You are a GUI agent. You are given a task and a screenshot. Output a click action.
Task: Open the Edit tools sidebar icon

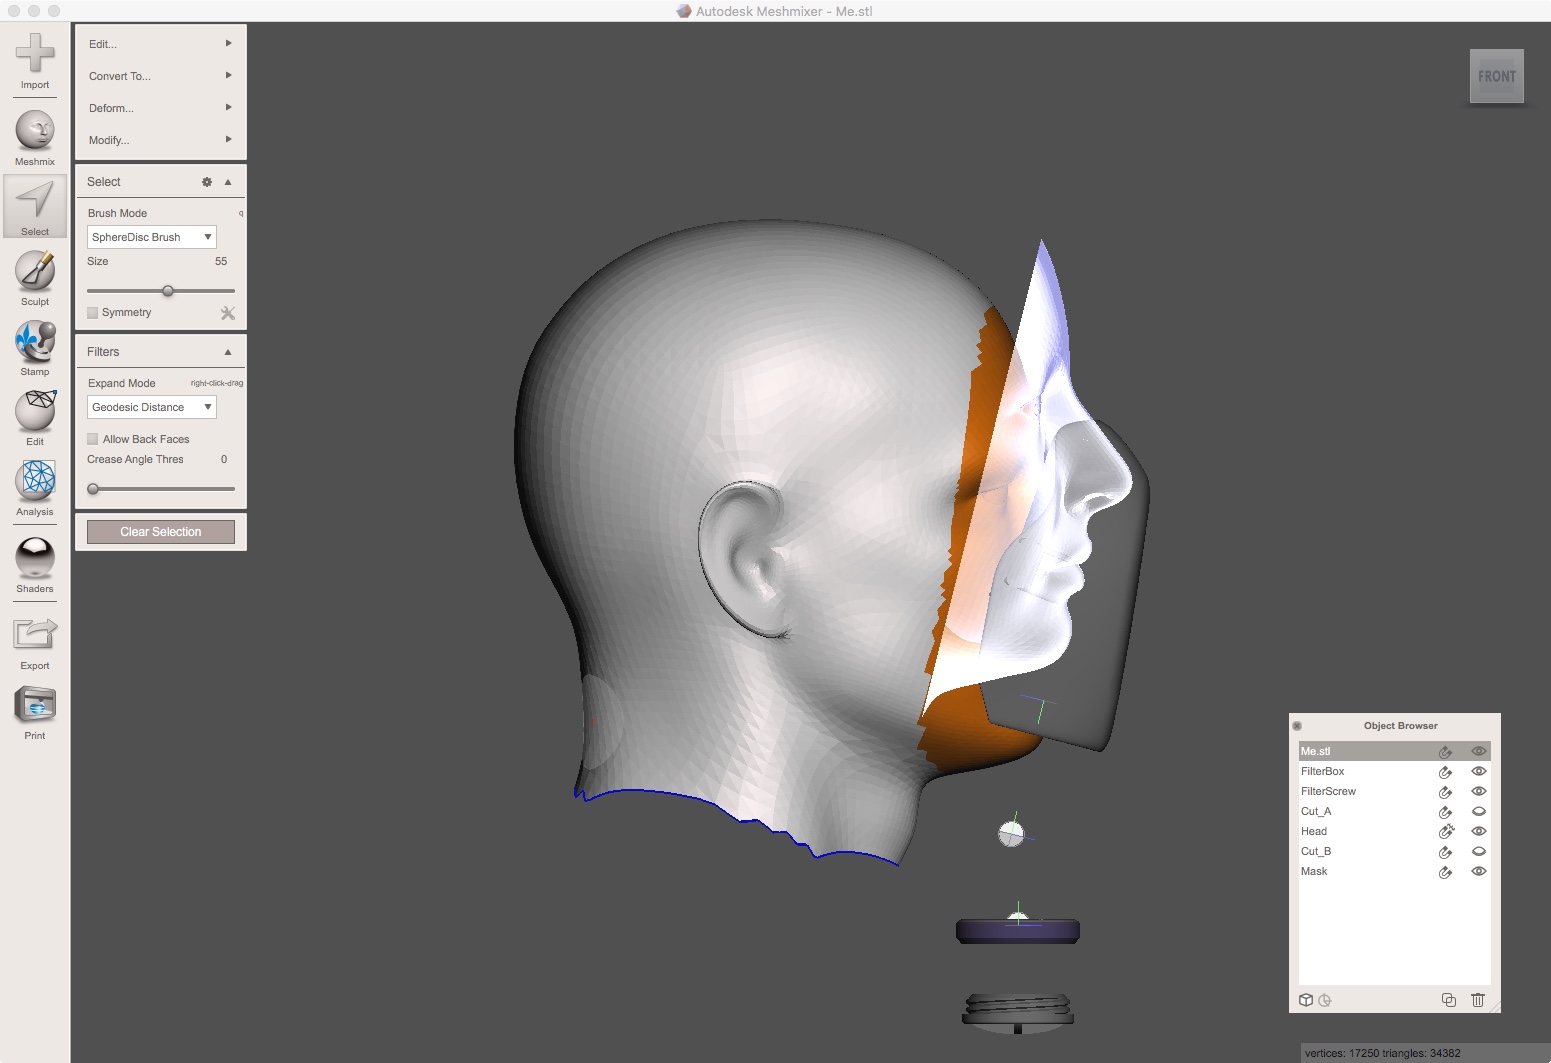coord(35,417)
